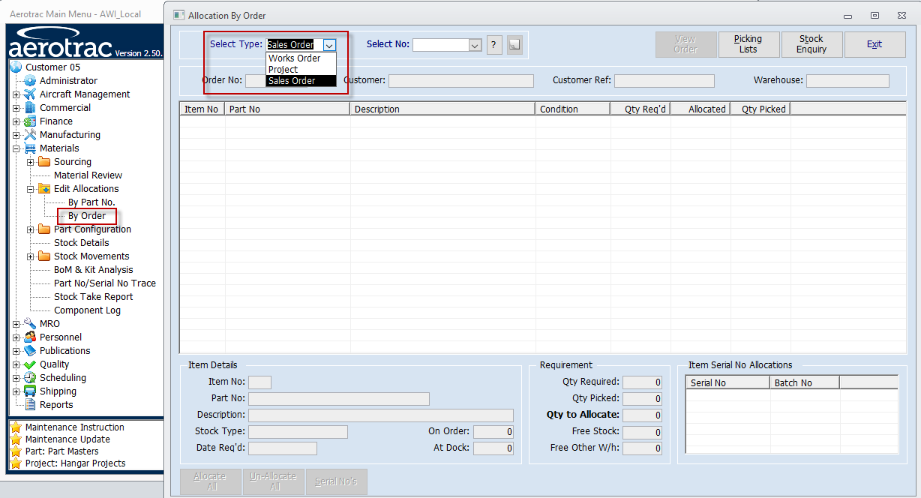Image resolution: width=921 pixels, height=498 pixels.
Task: Click the Allocate All button
Action: click(x=210, y=482)
